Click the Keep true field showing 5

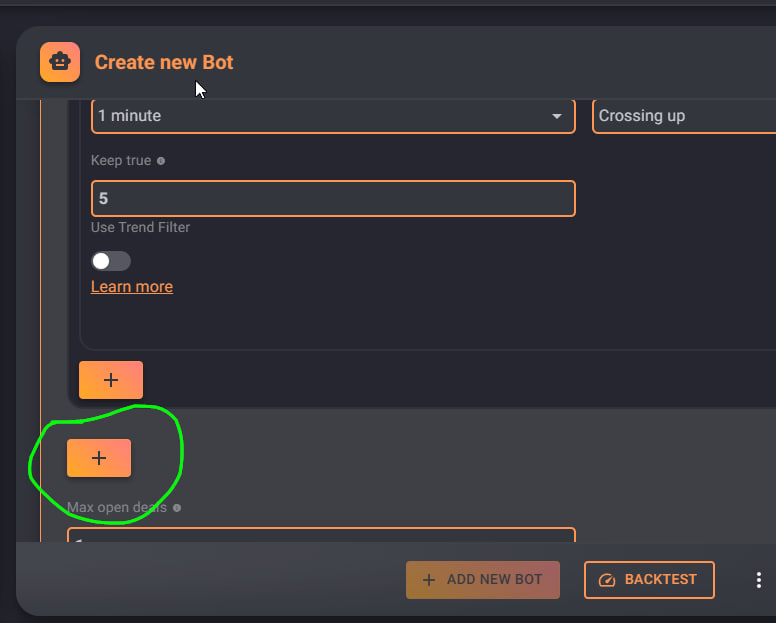point(333,198)
